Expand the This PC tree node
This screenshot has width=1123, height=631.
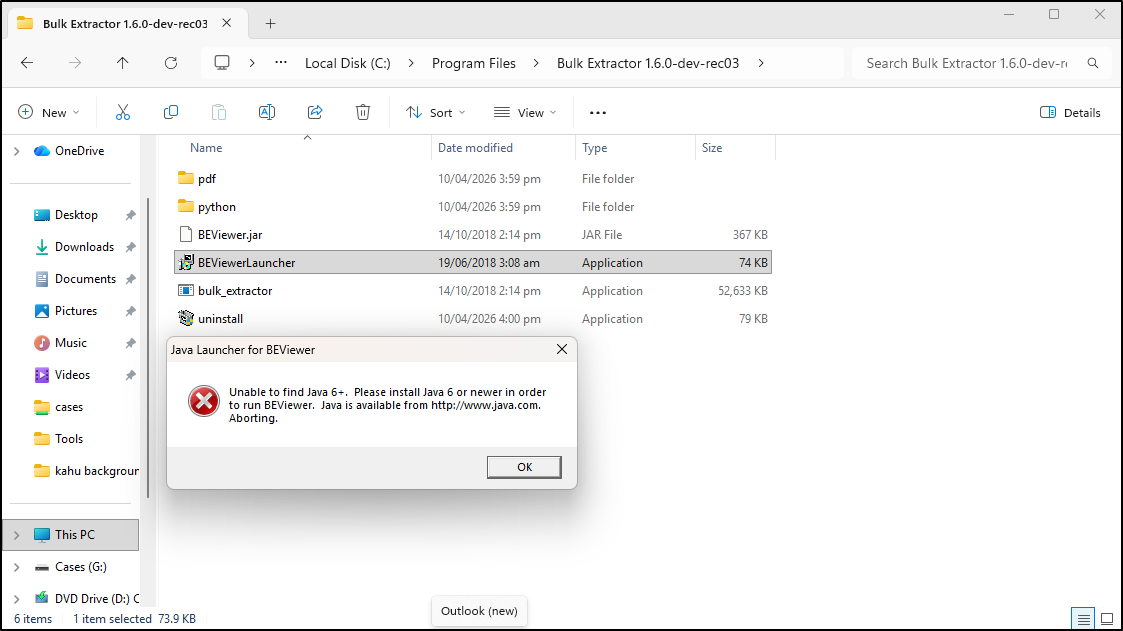pos(16,535)
